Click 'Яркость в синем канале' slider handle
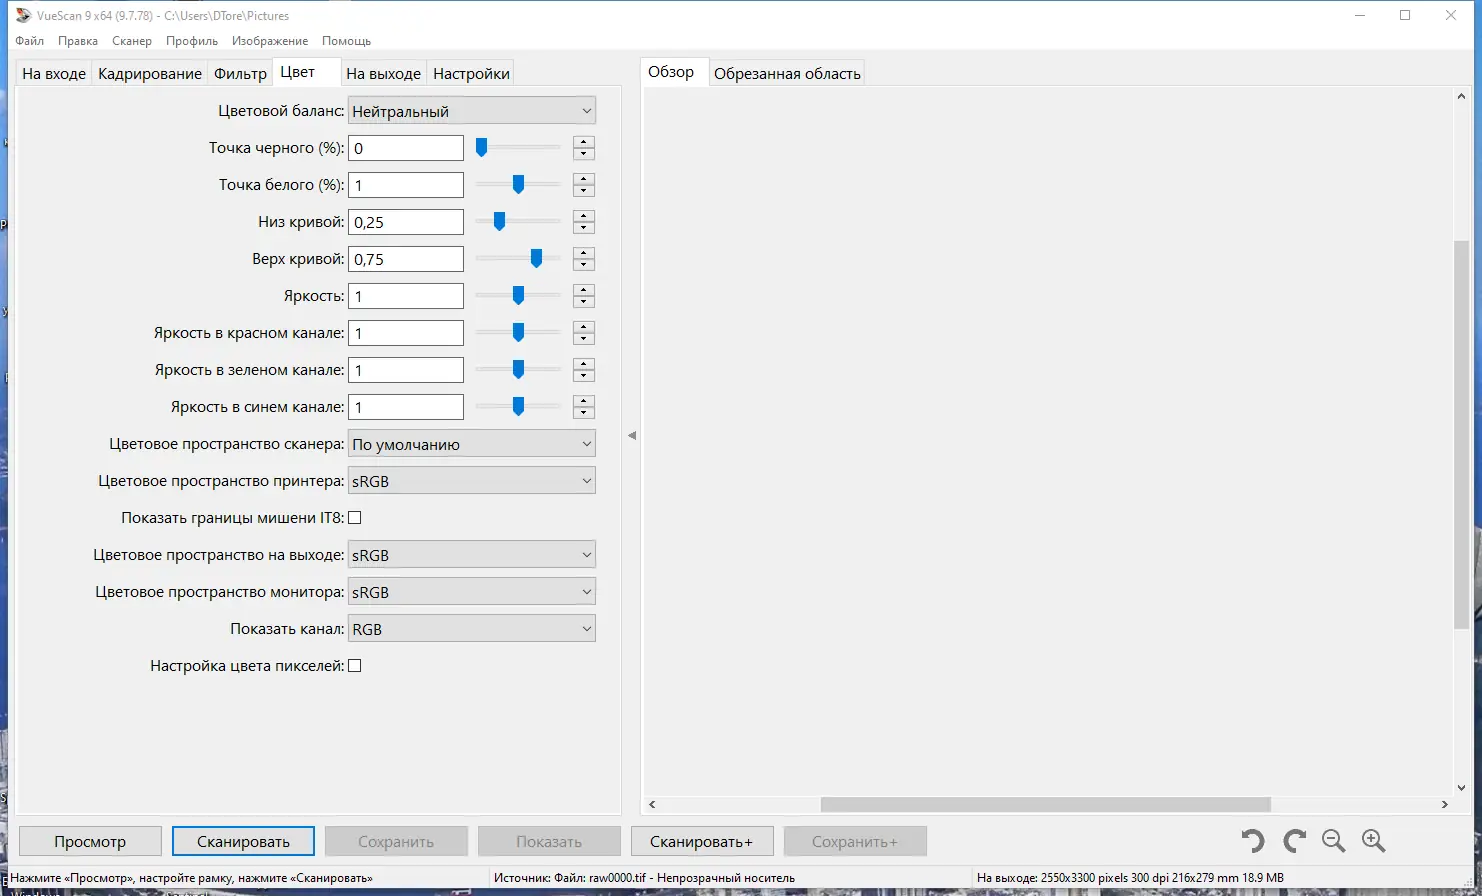The height and width of the screenshot is (896, 1482). tap(518, 407)
